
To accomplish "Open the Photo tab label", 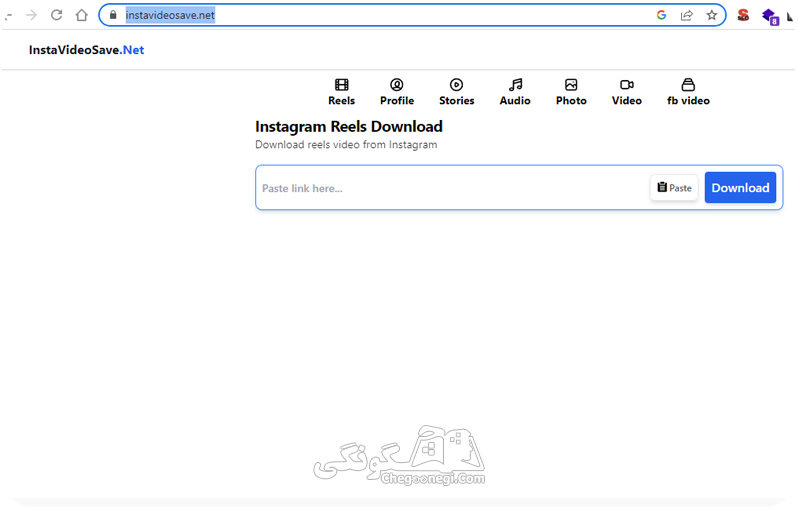I will point(571,101).
